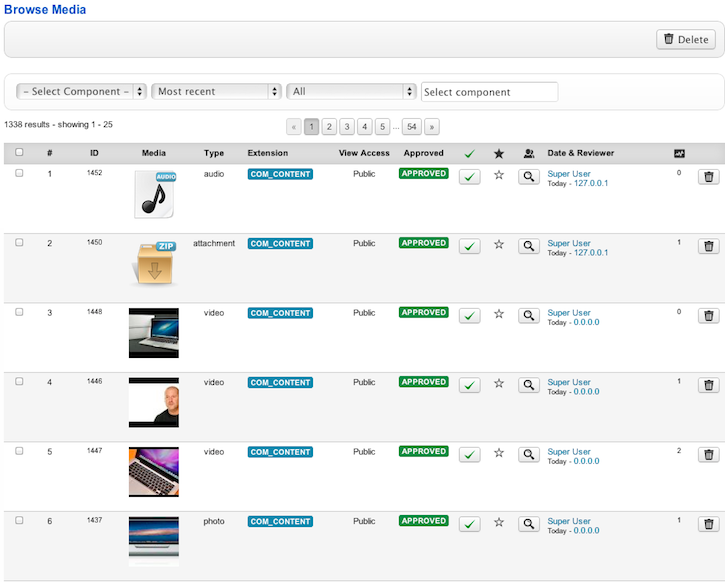Screen dimensions: 725x582
Task: Open the laptop video thumbnail in row 5
Action: coord(154,472)
